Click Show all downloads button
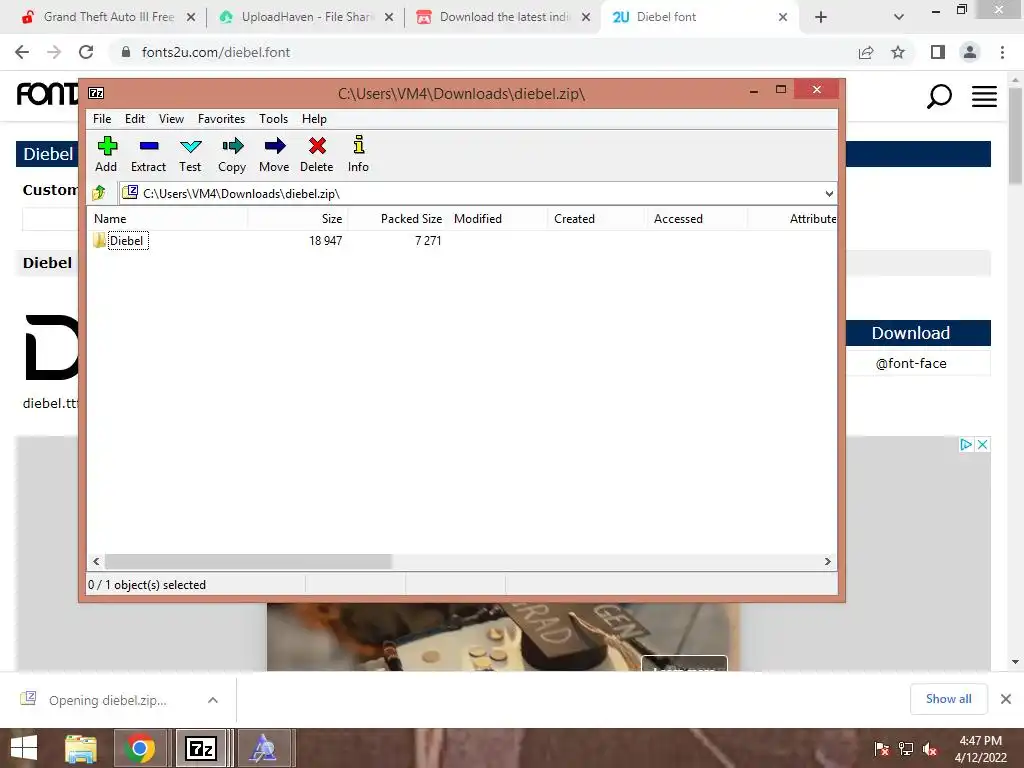Viewport: 1024px width, 768px height. point(949,699)
